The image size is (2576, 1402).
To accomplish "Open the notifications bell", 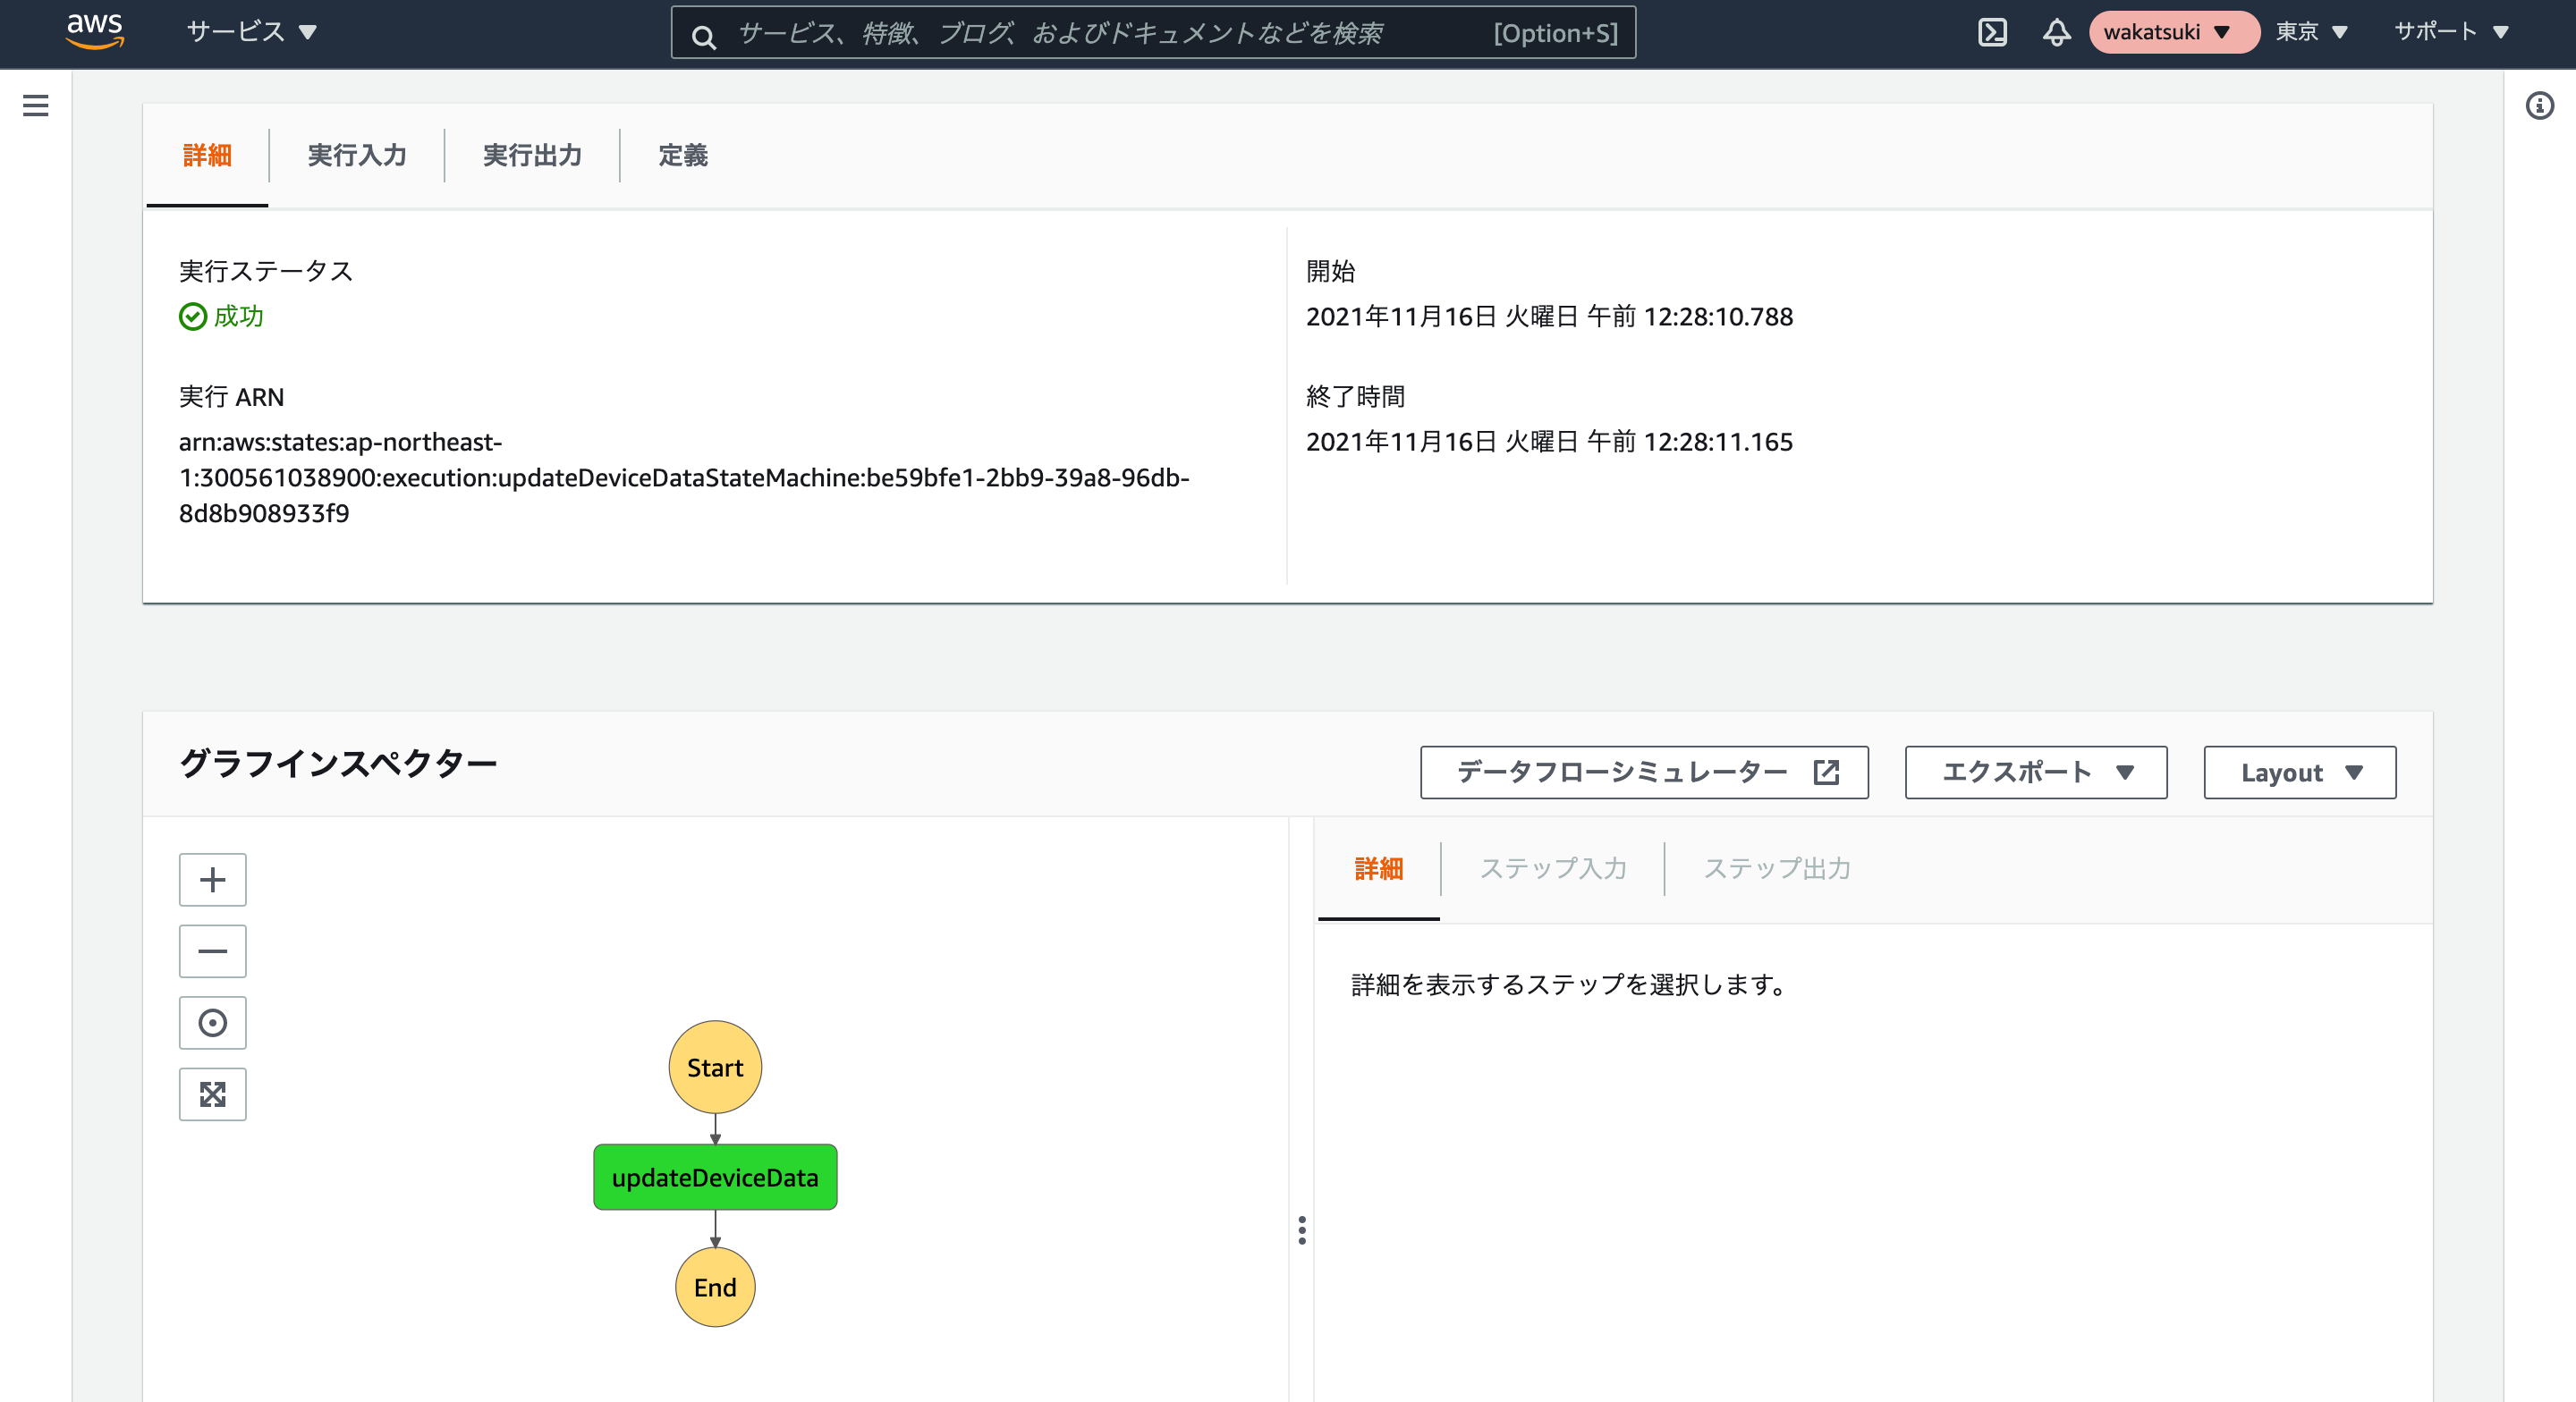I will tap(2056, 32).
